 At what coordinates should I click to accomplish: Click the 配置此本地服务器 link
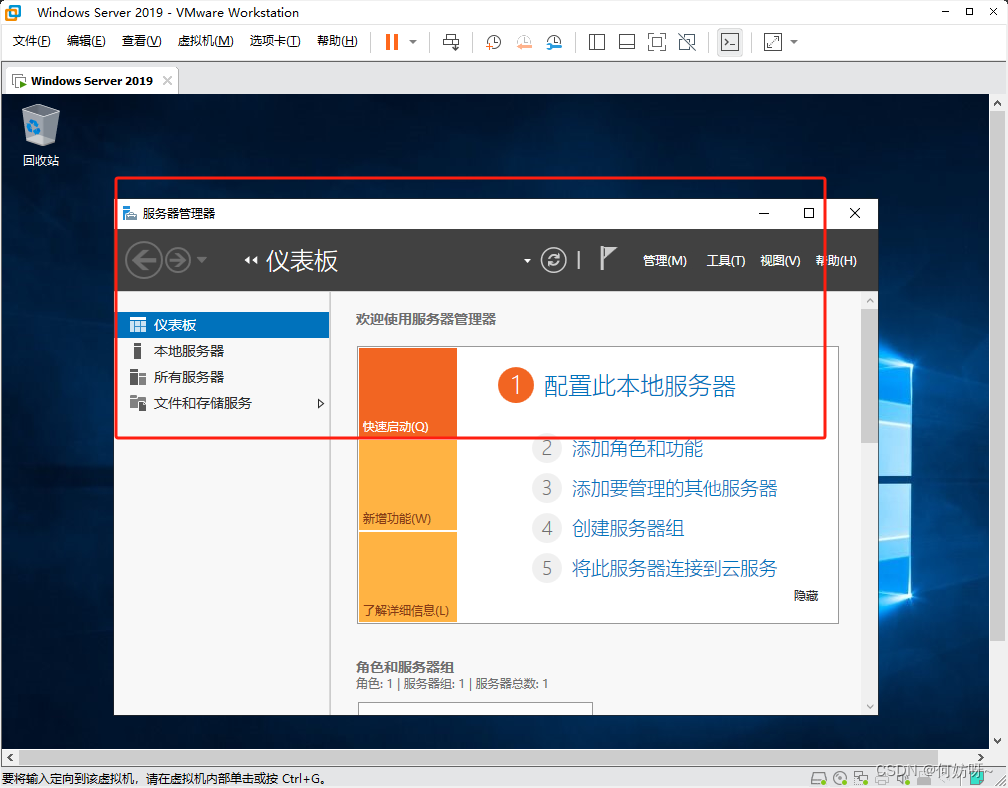[639, 386]
